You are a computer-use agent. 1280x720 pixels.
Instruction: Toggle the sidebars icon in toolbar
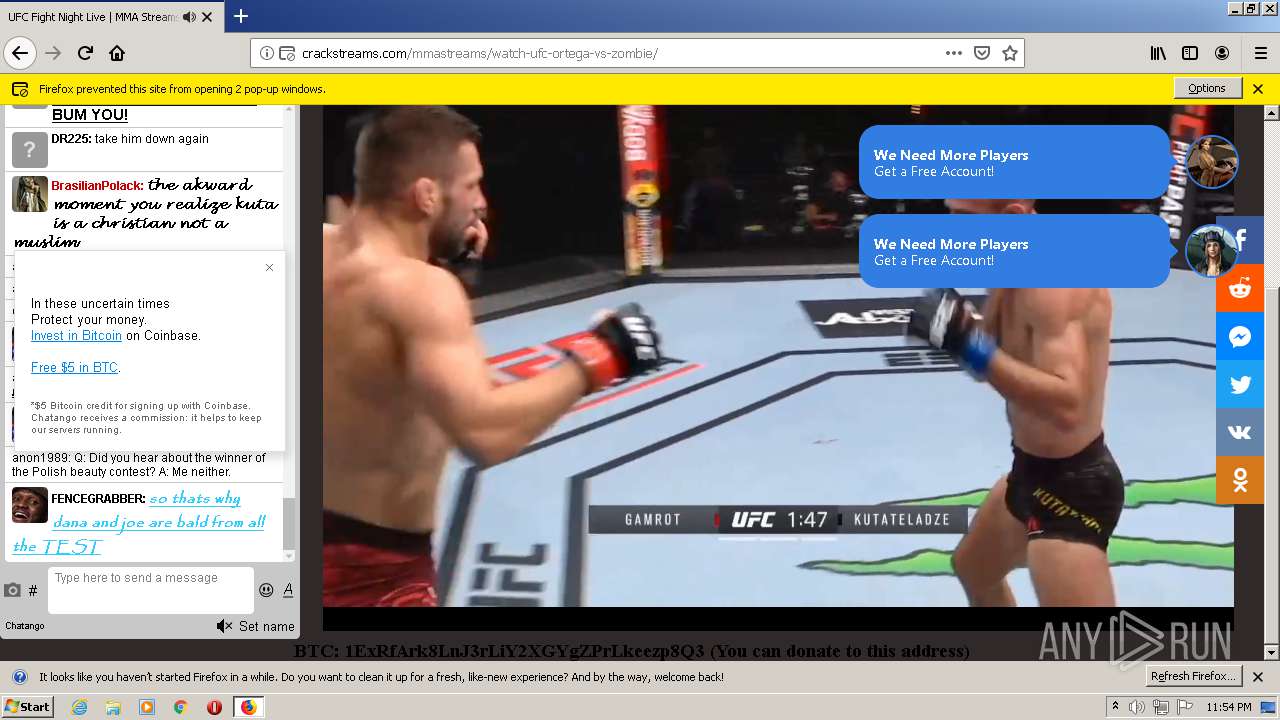pyautogui.click(x=1190, y=53)
